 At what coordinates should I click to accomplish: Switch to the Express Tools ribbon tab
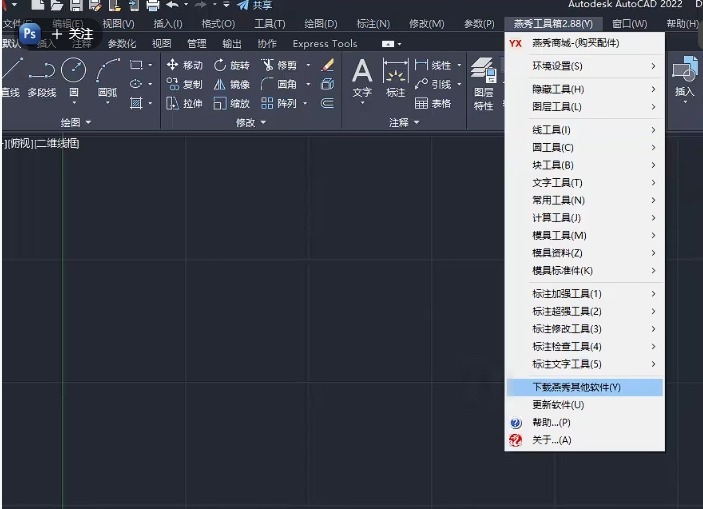324,44
